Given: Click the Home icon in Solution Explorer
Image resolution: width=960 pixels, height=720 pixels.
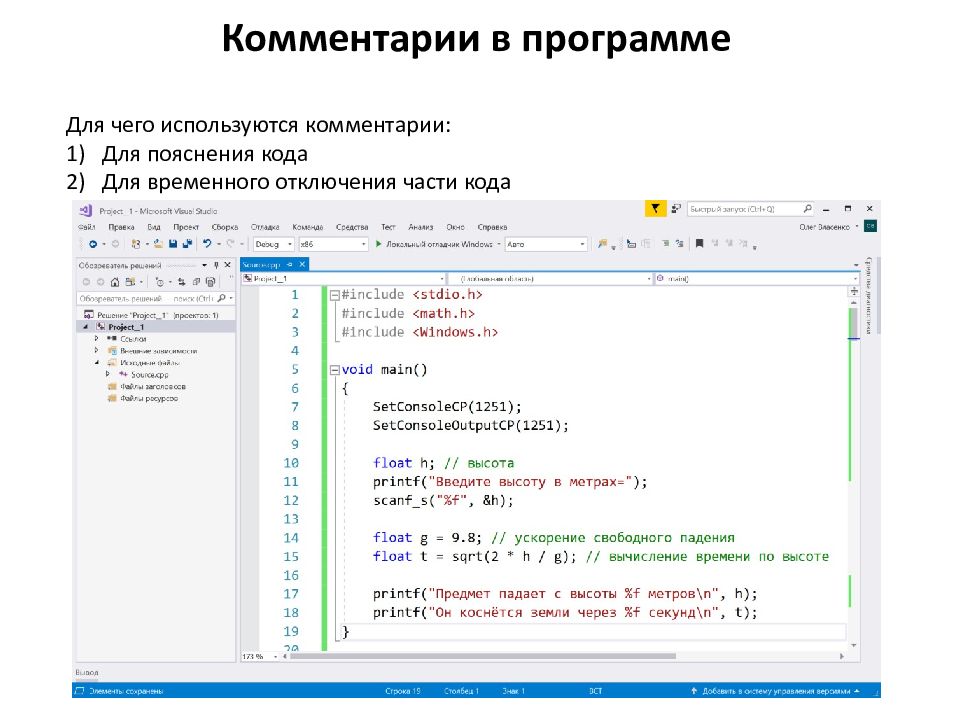Looking at the screenshot, I should point(115,282).
